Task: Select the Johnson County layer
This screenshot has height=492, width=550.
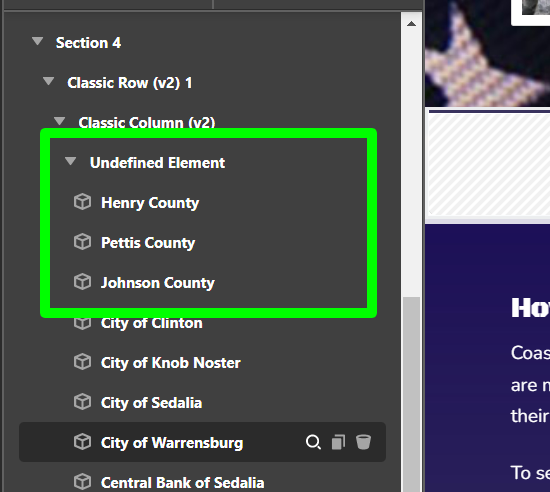Action: click(157, 283)
